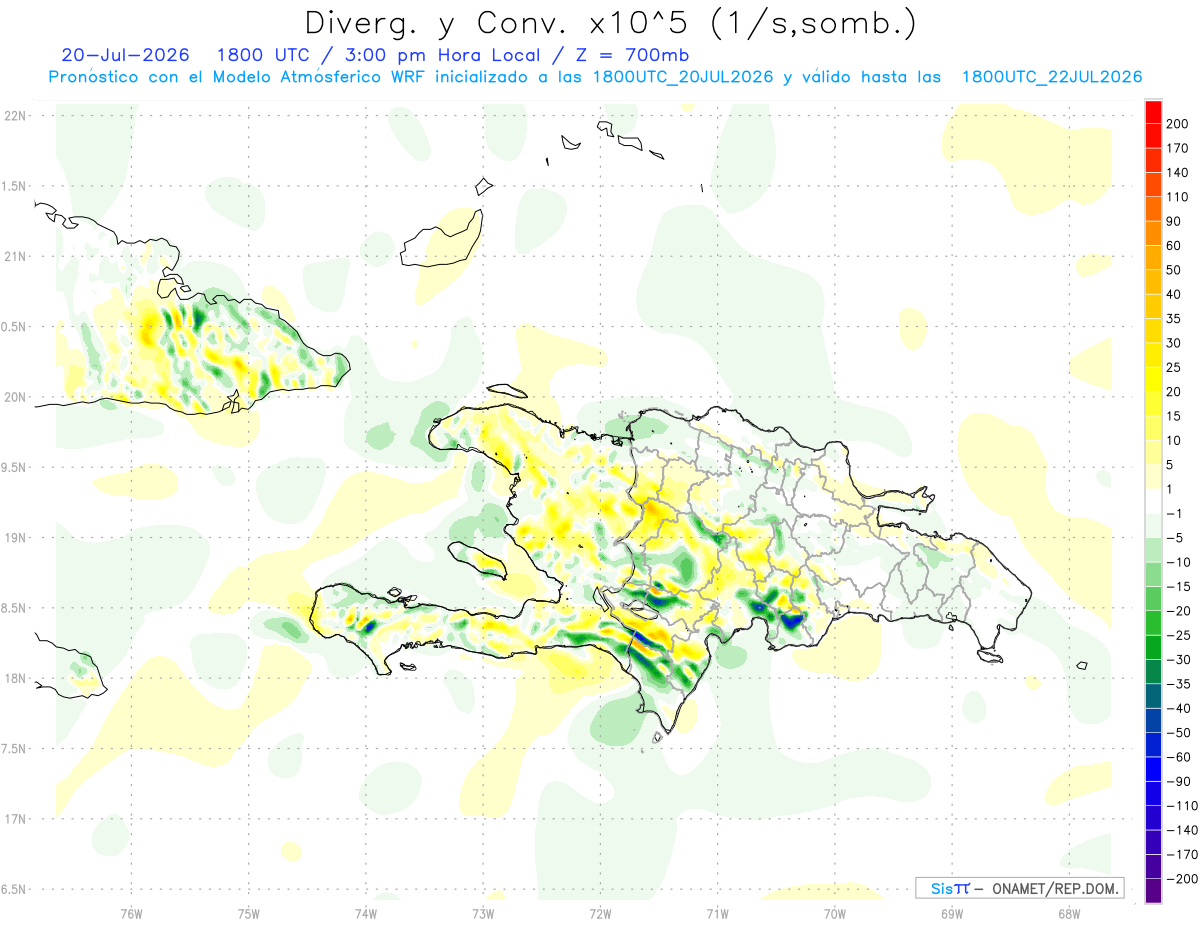1200x927 pixels.
Task: Click the '71W' longitude label
Action: (717, 913)
